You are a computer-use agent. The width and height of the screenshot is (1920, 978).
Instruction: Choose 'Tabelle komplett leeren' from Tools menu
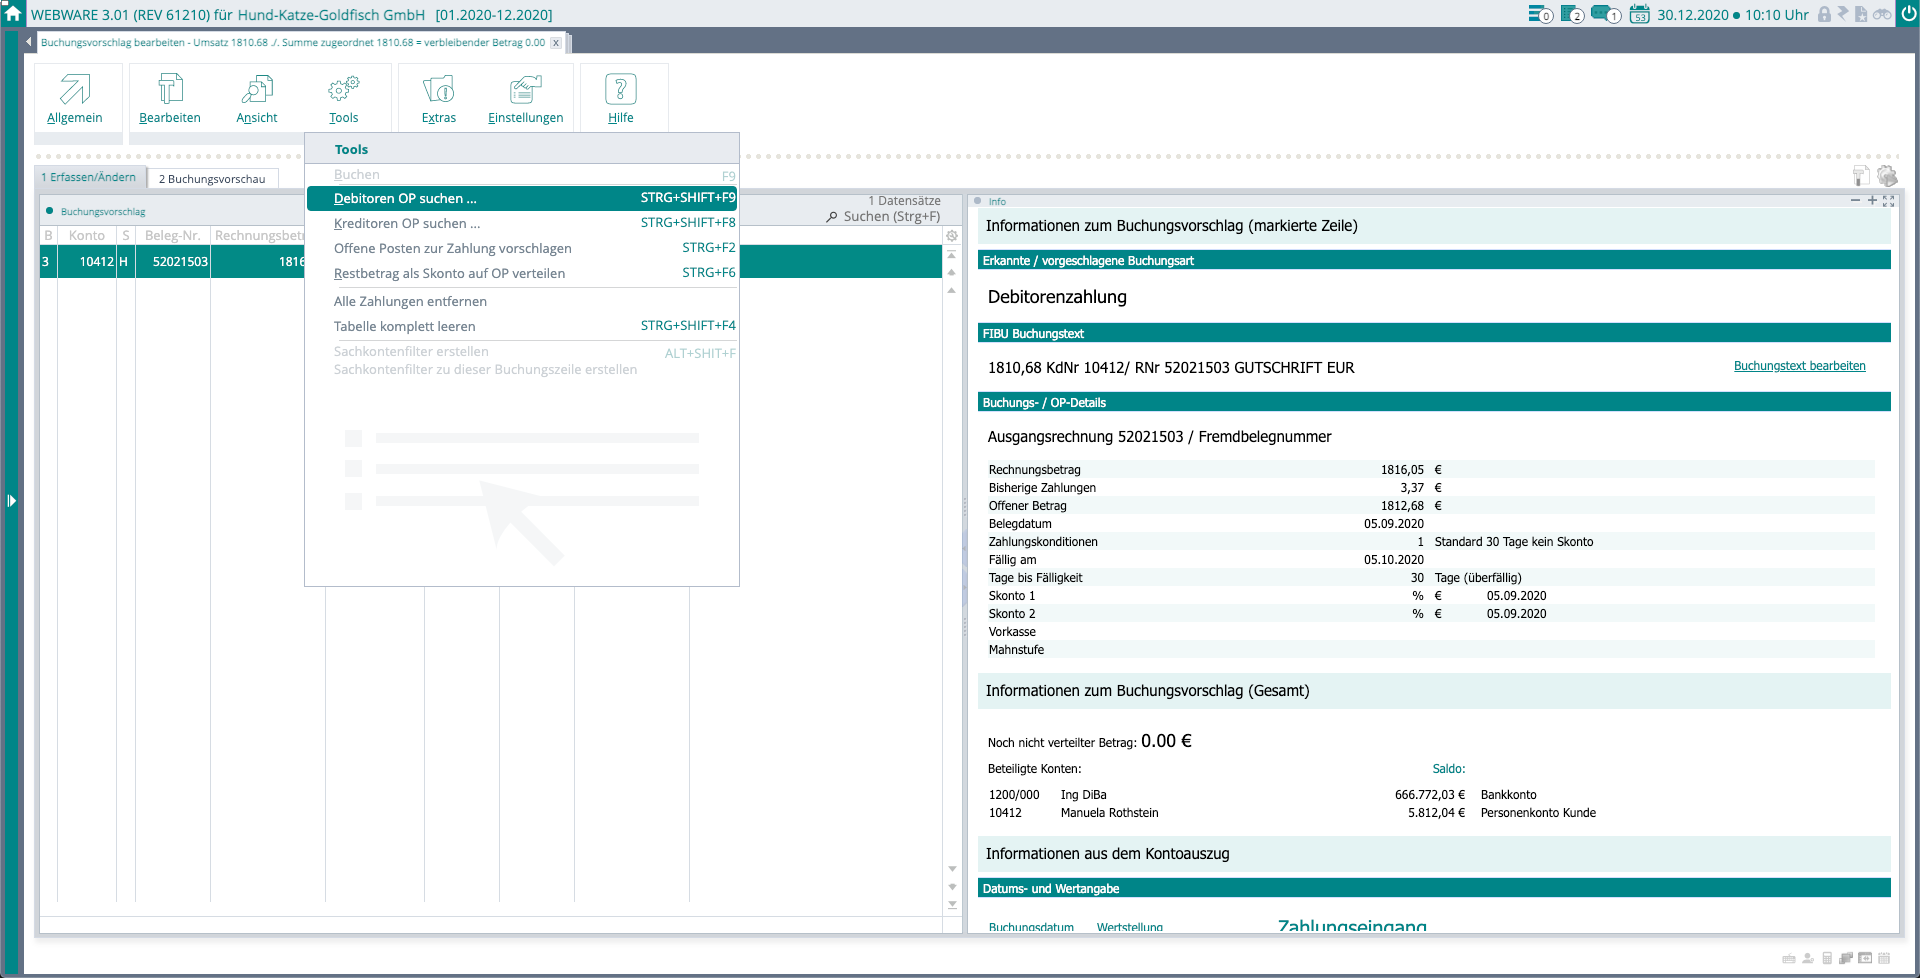pyautogui.click(x=404, y=326)
